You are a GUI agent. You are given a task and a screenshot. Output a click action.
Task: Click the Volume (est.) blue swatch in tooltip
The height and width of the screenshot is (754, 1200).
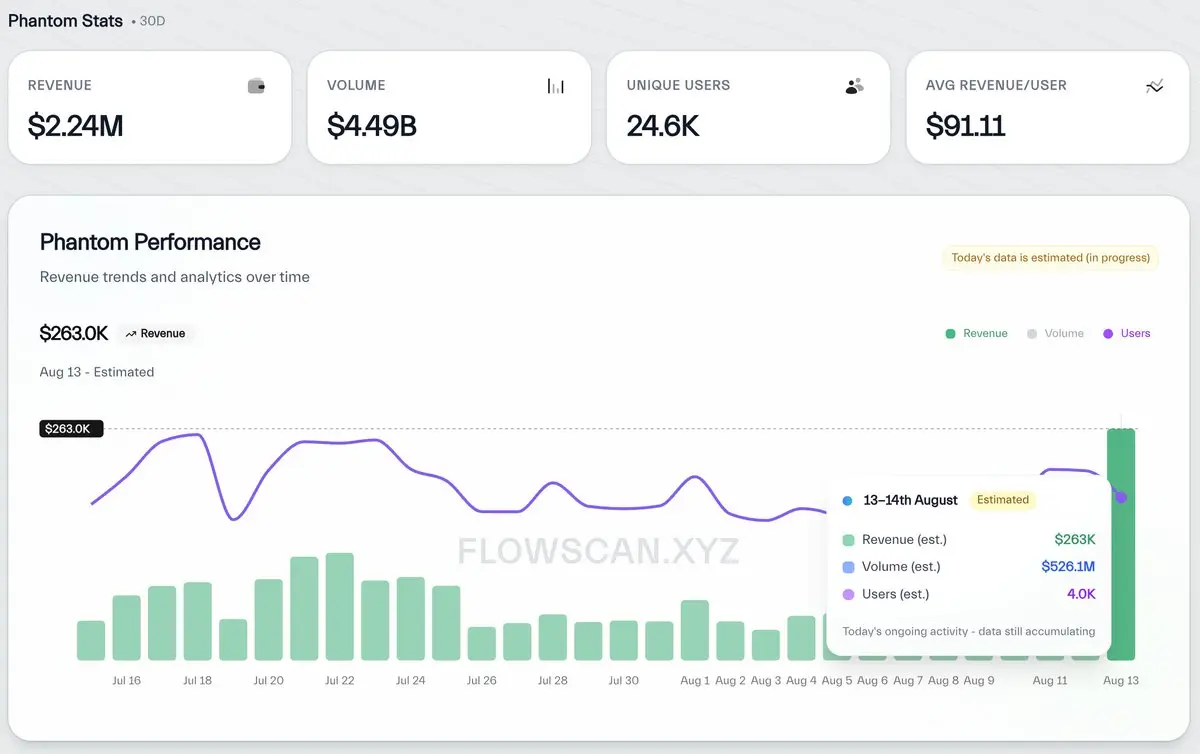pos(849,567)
